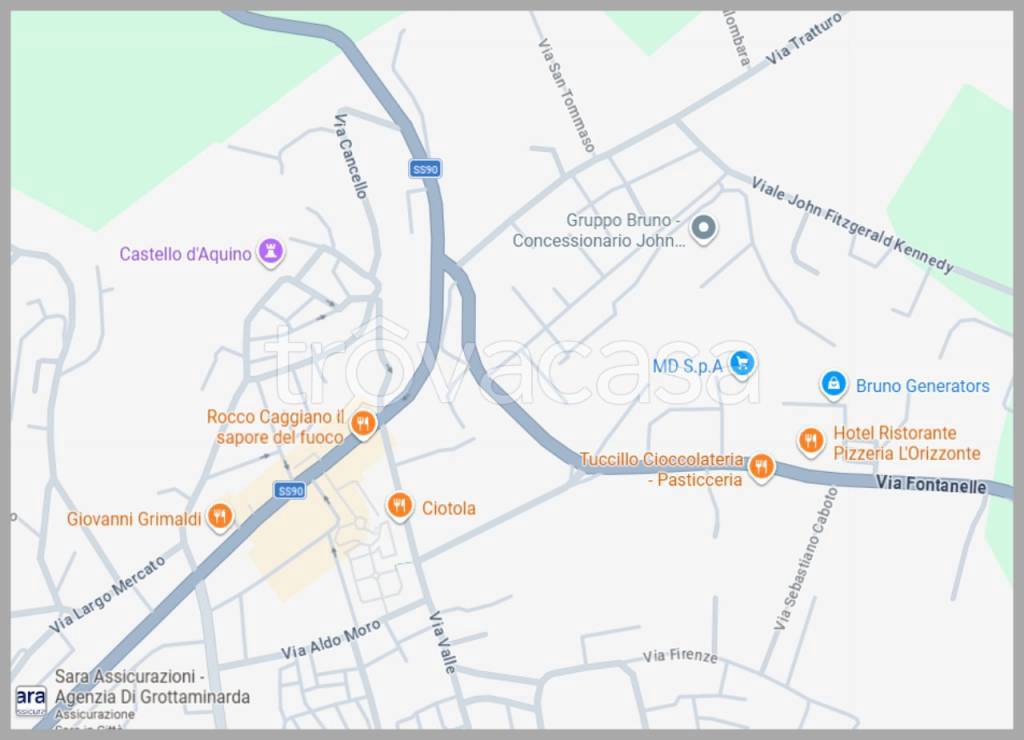
Task: Open the Hotel Ristorante L'Orizzonte pin
Action: pyautogui.click(x=810, y=442)
